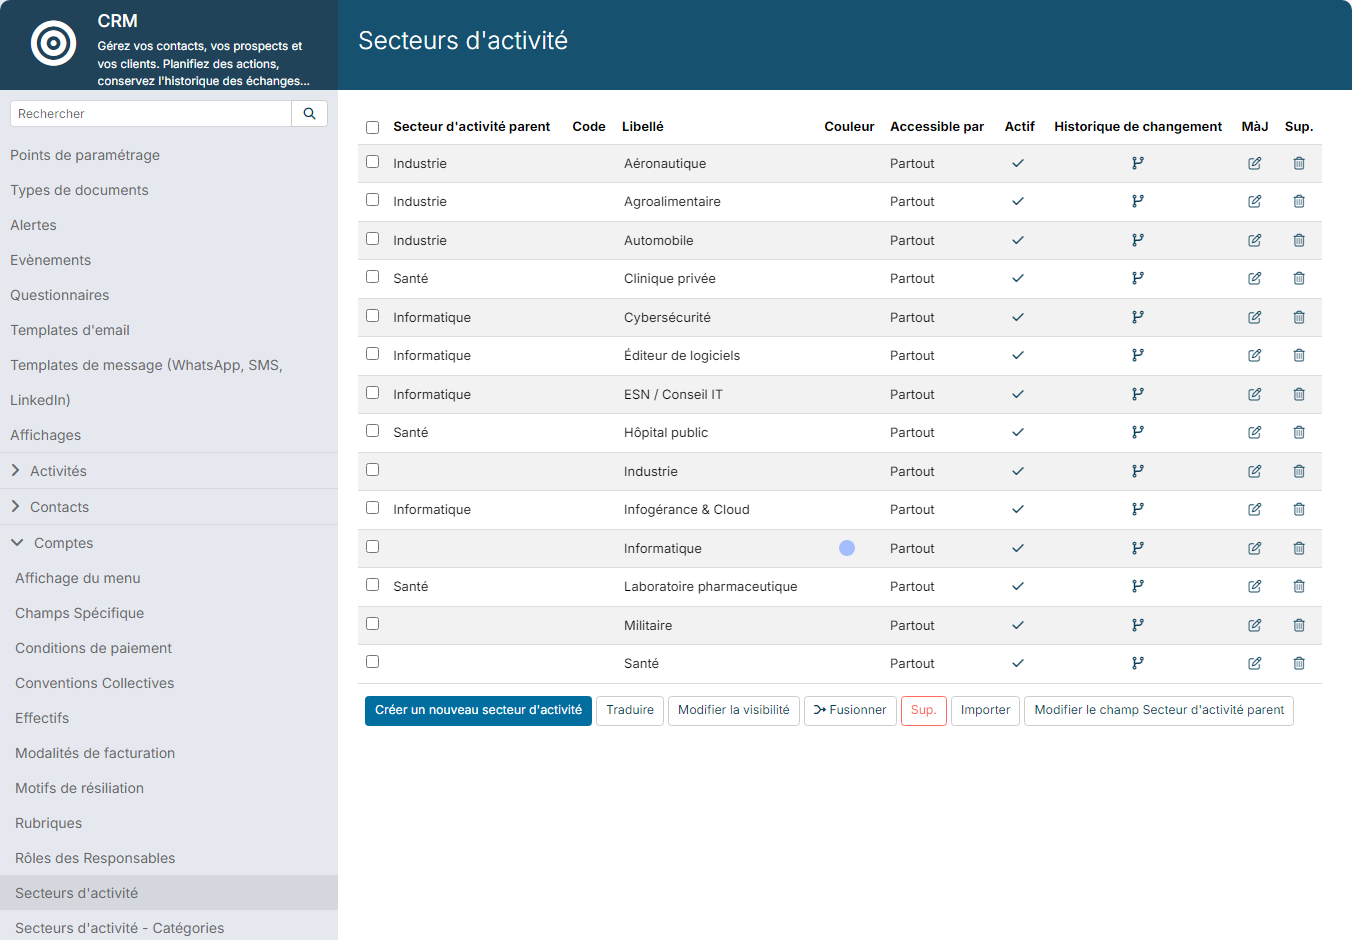Click the Fusionner button
1352x940 pixels.
pyautogui.click(x=850, y=711)
